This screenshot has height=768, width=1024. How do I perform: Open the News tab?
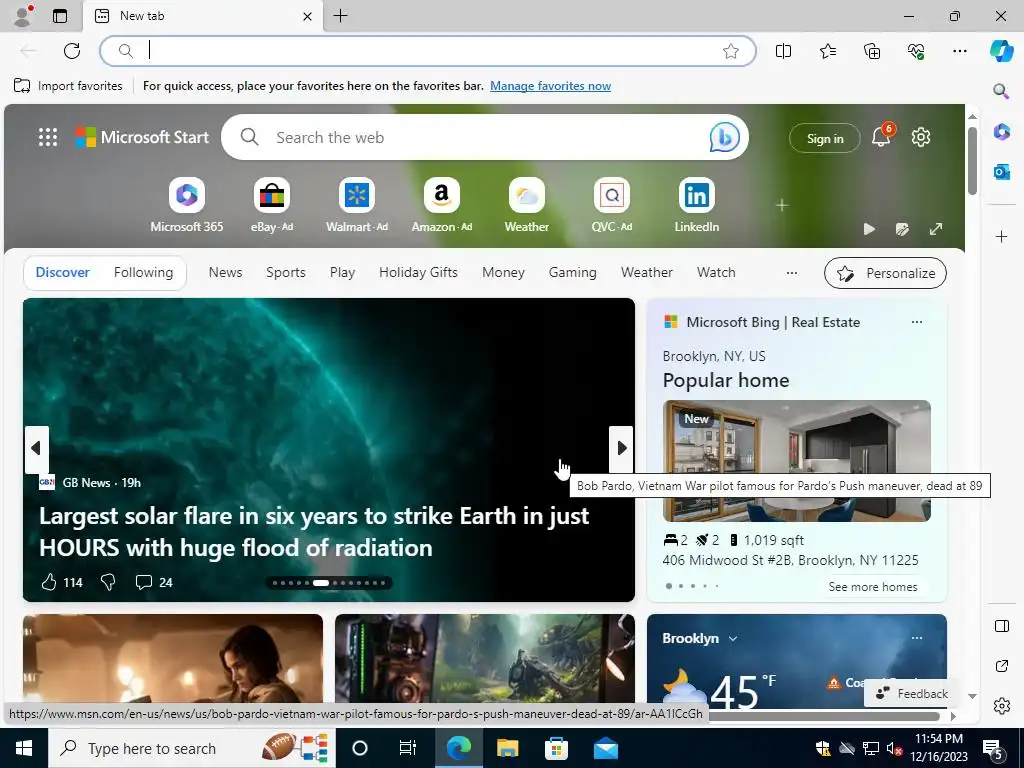pyautogui.click(x=225, y=272)
